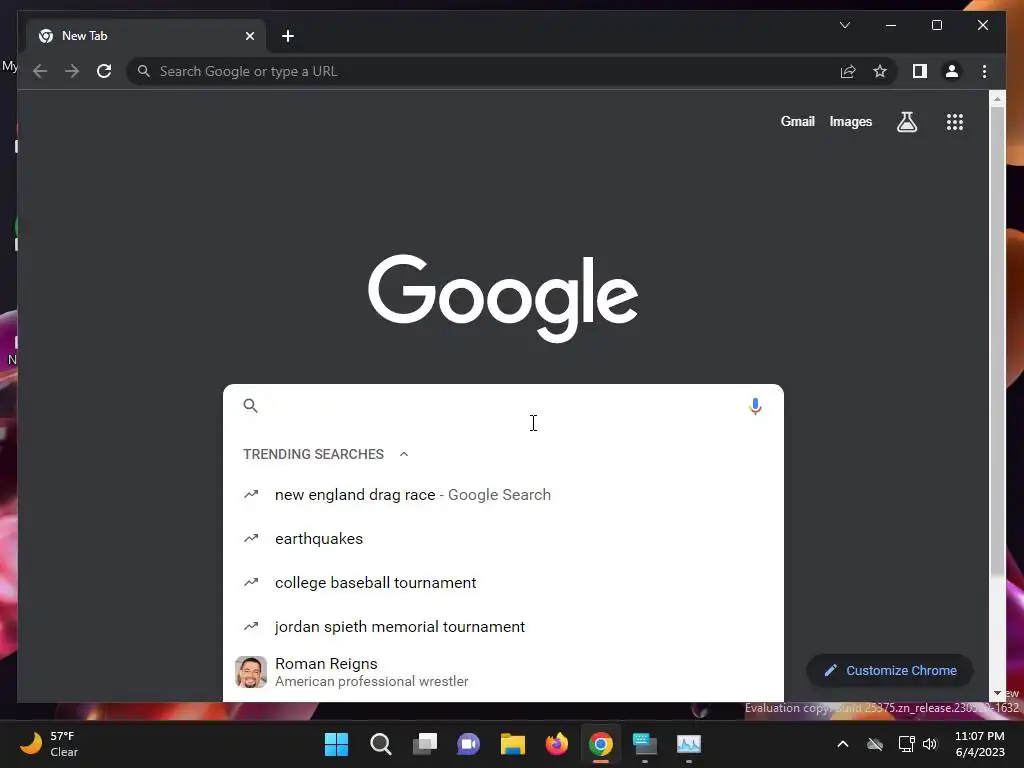Viewport: 1024px width, 768px height.
Task: Open network settings tray icon
Action: tap(906, 744)
